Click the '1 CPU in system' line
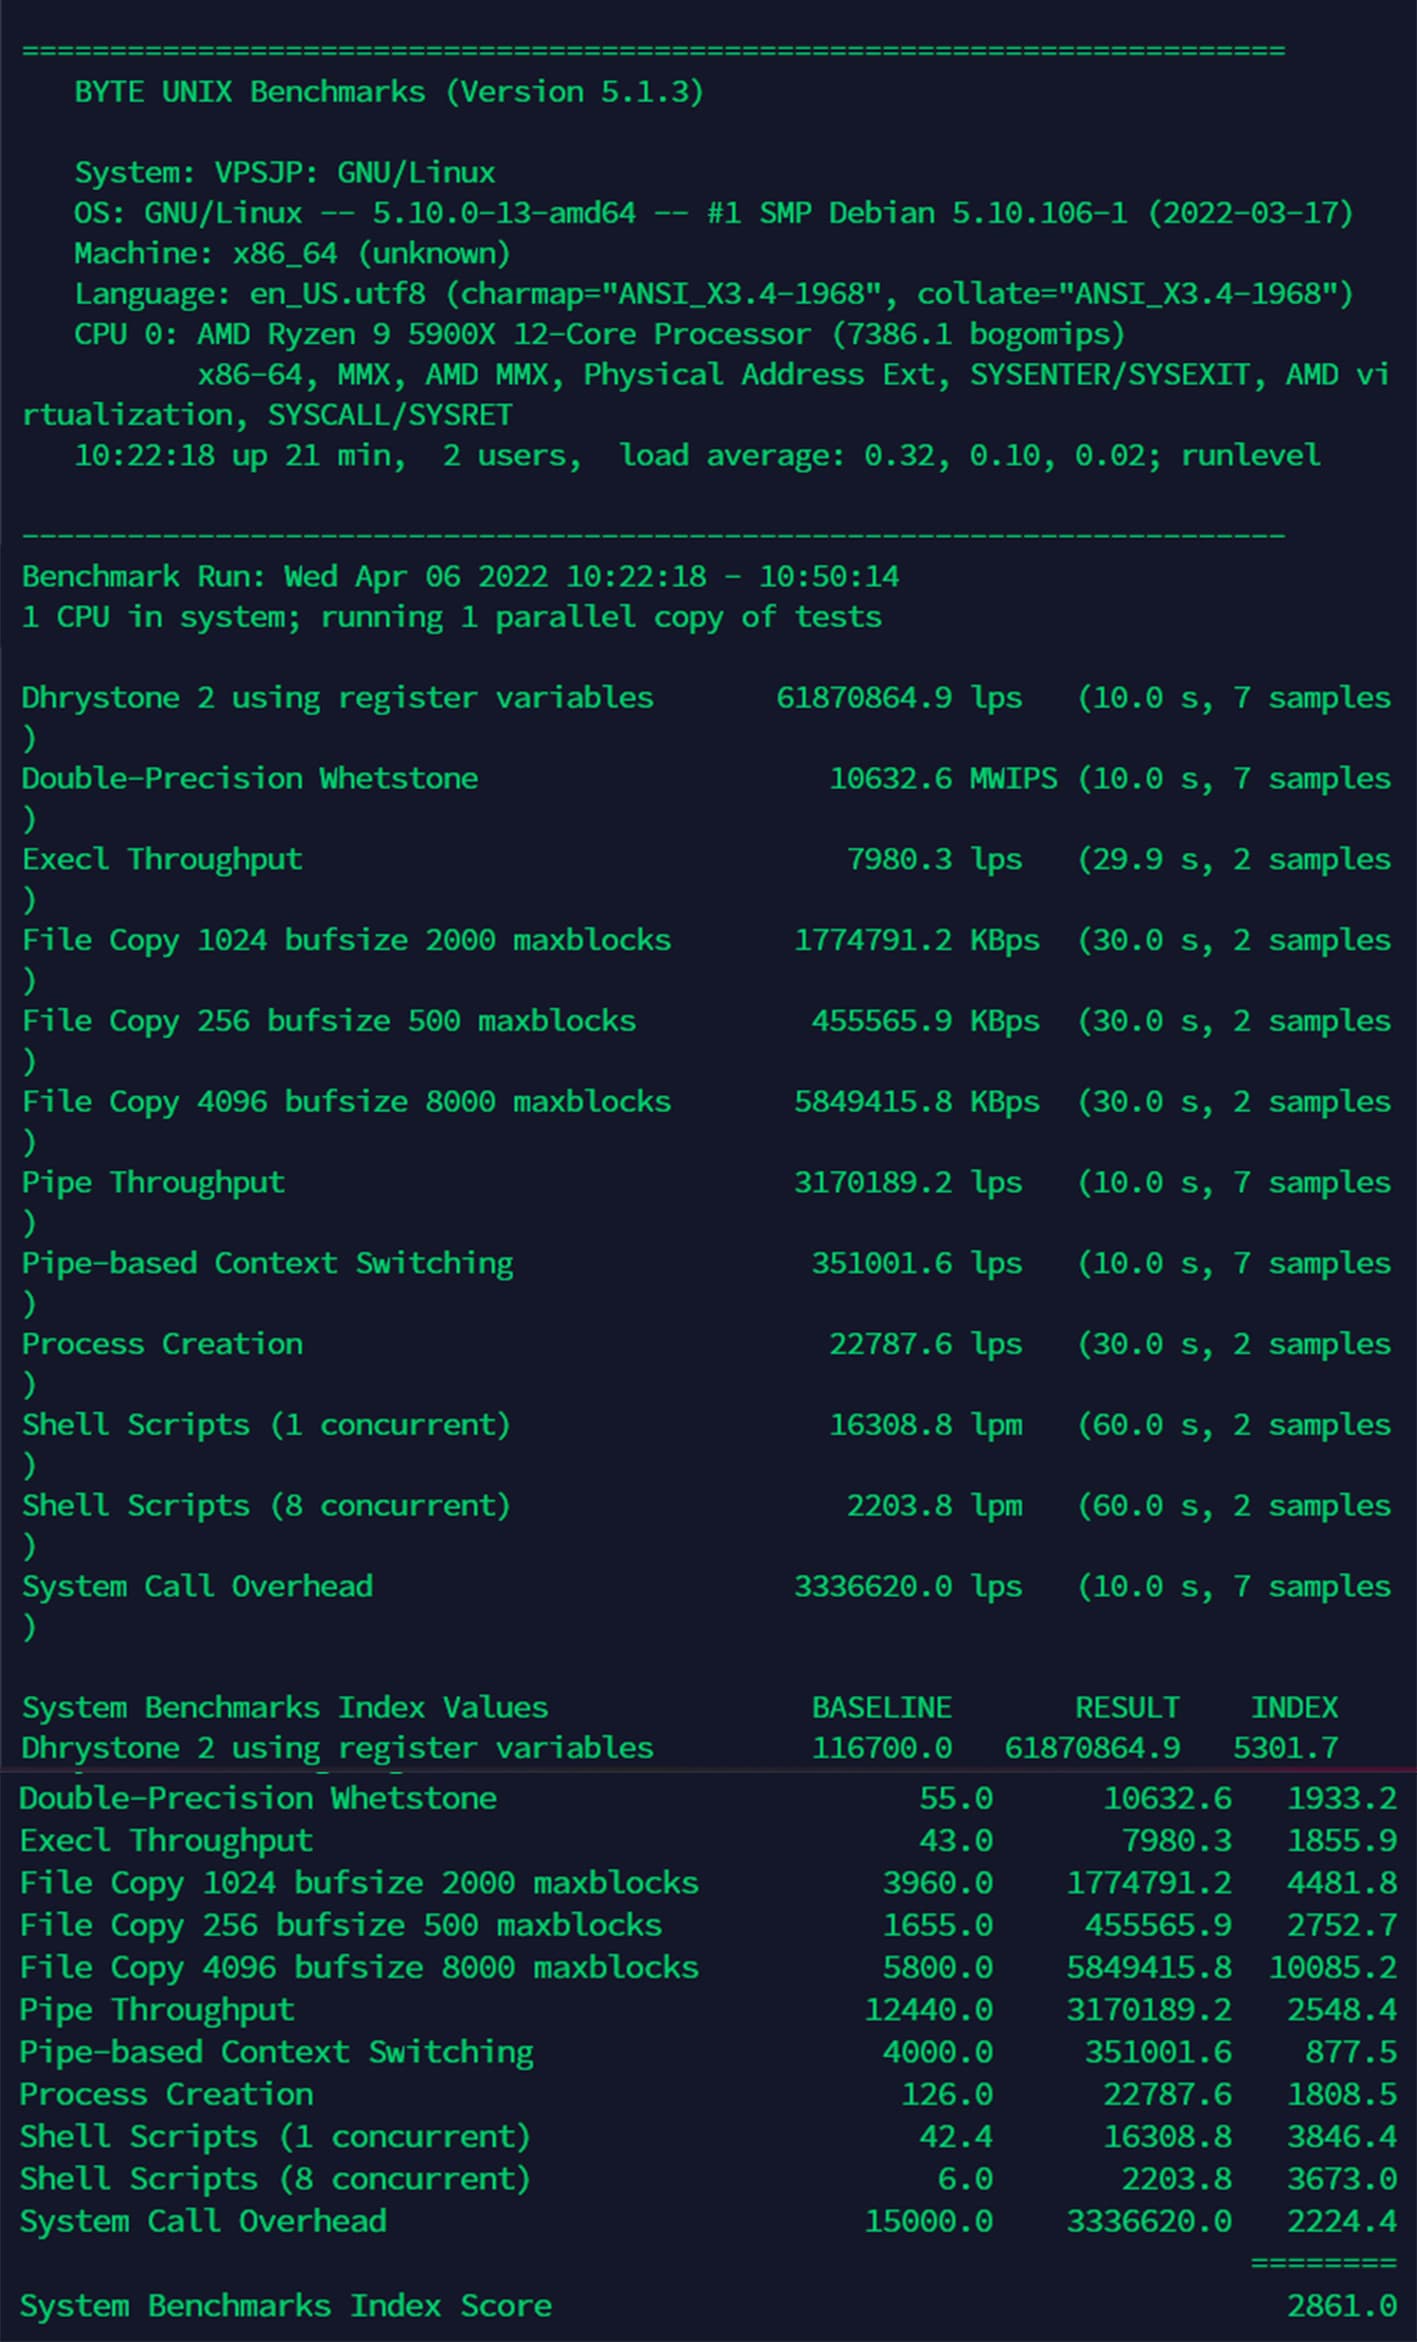This screenshot has width=1417, height=2342. tap(451, 617)
